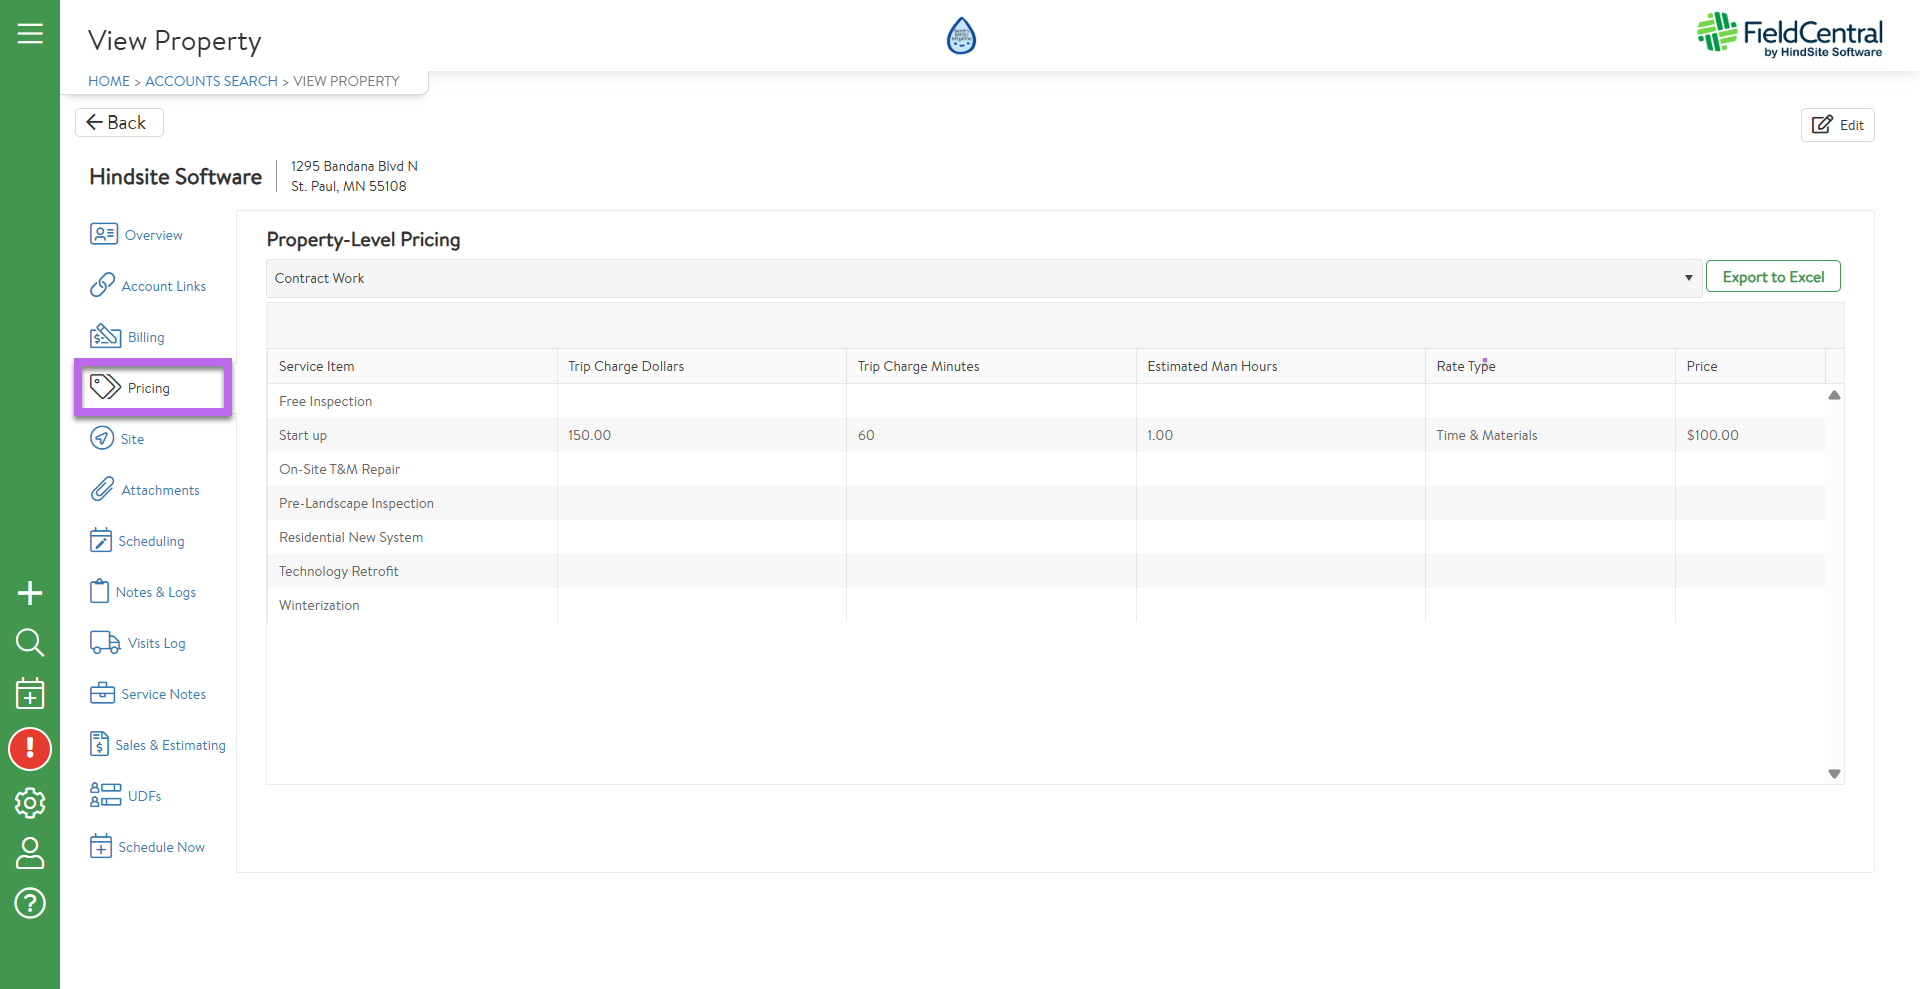The image size is (1920, 989).
Task: Open the red alert notification icon
Action: (30, 748)
